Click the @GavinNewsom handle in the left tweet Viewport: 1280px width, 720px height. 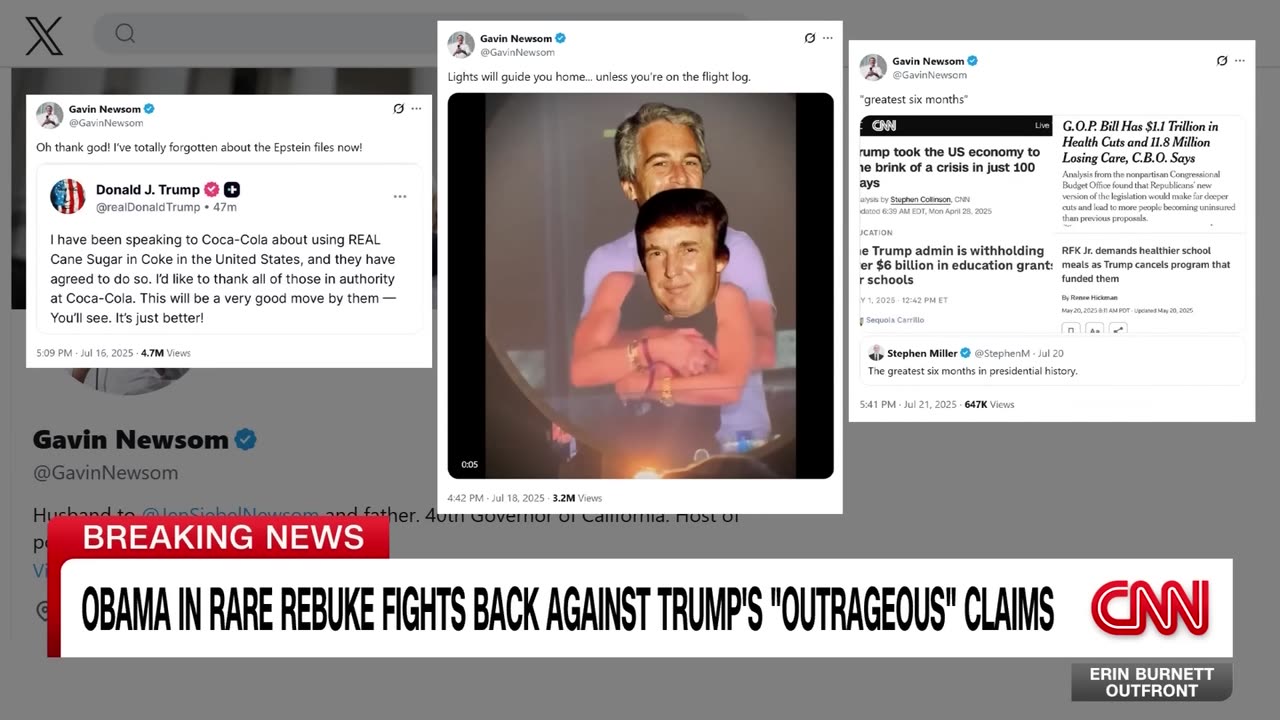[106, 123]
